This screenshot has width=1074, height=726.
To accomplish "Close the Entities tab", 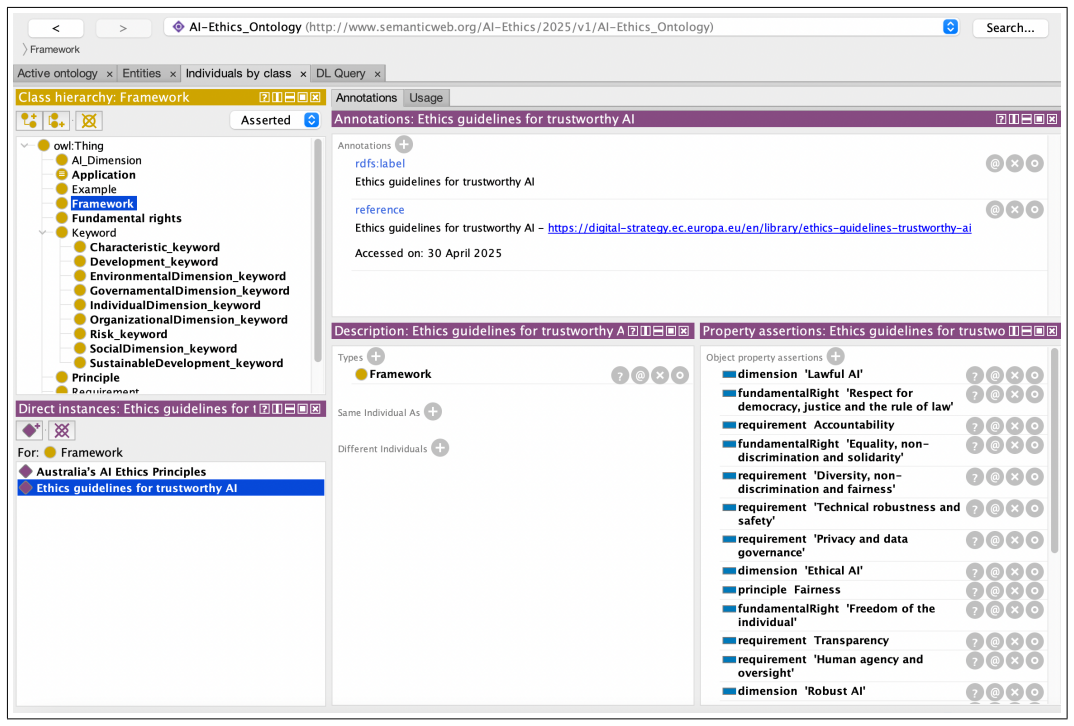I will (x=173, y=74).
